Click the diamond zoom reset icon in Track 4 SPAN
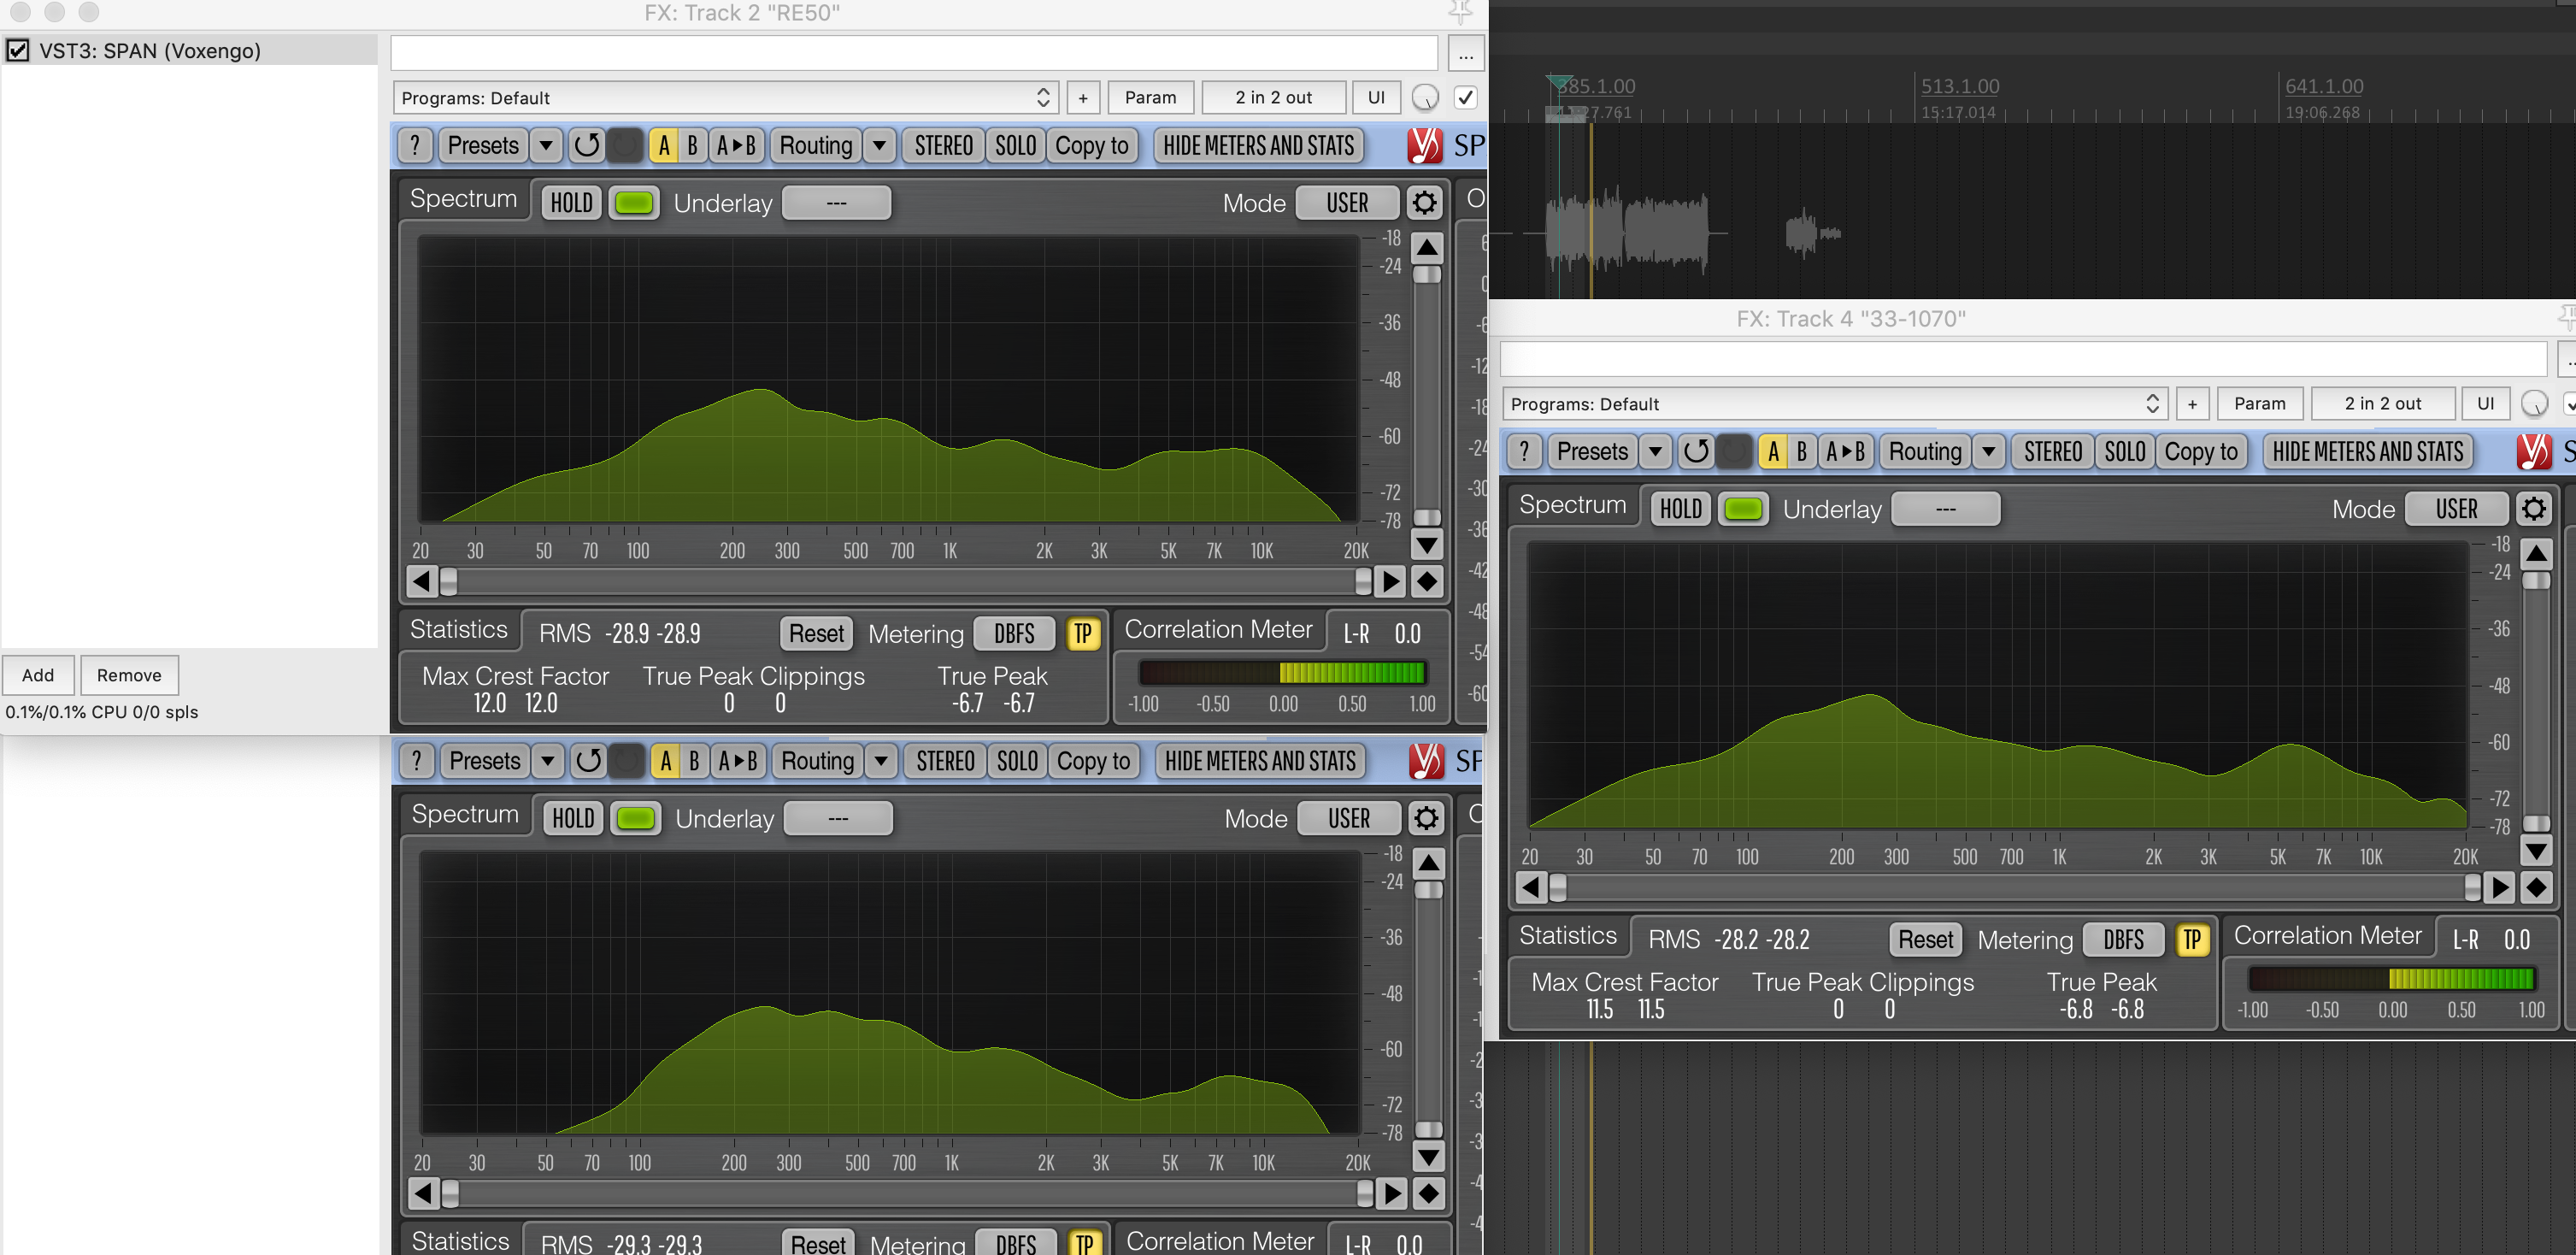This screenshot has width=2576, height=1255. coord(2536,887)
